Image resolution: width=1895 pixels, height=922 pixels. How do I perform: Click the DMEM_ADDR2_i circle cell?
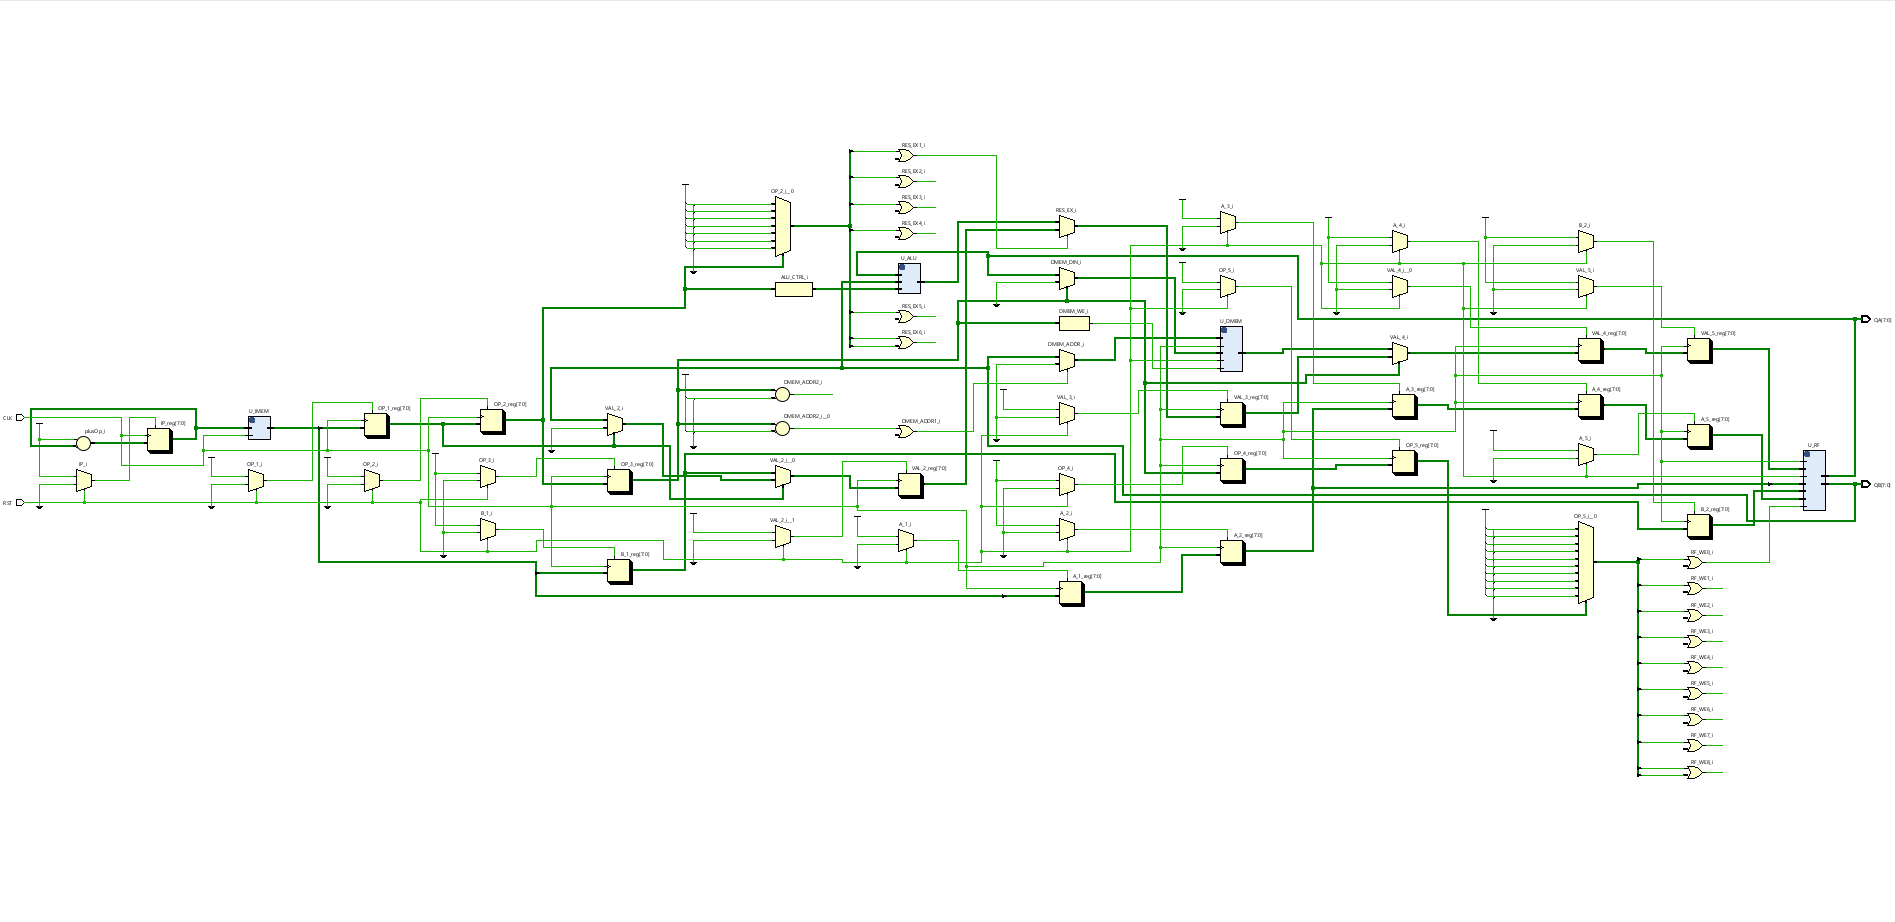[x=783, y=395]
